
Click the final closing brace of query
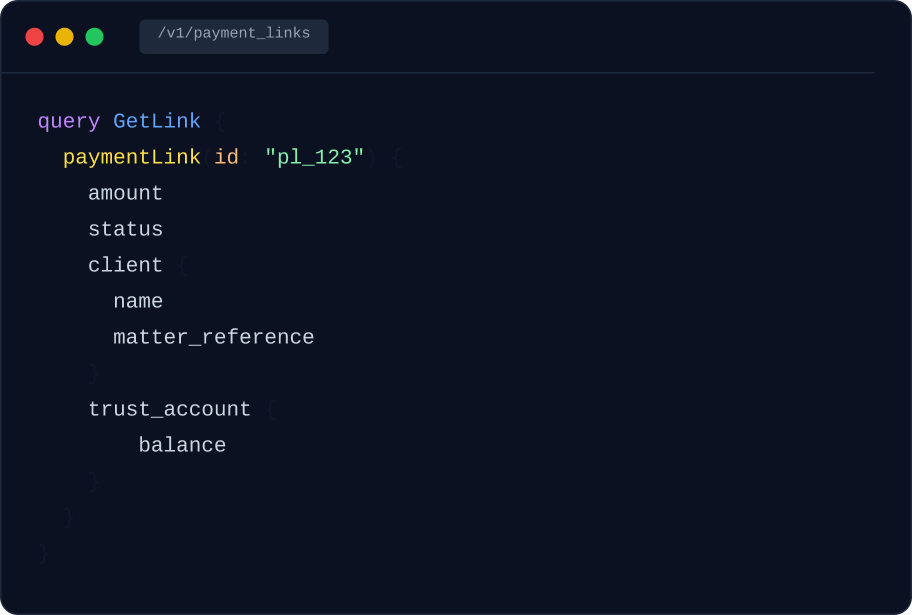point(44,554)
